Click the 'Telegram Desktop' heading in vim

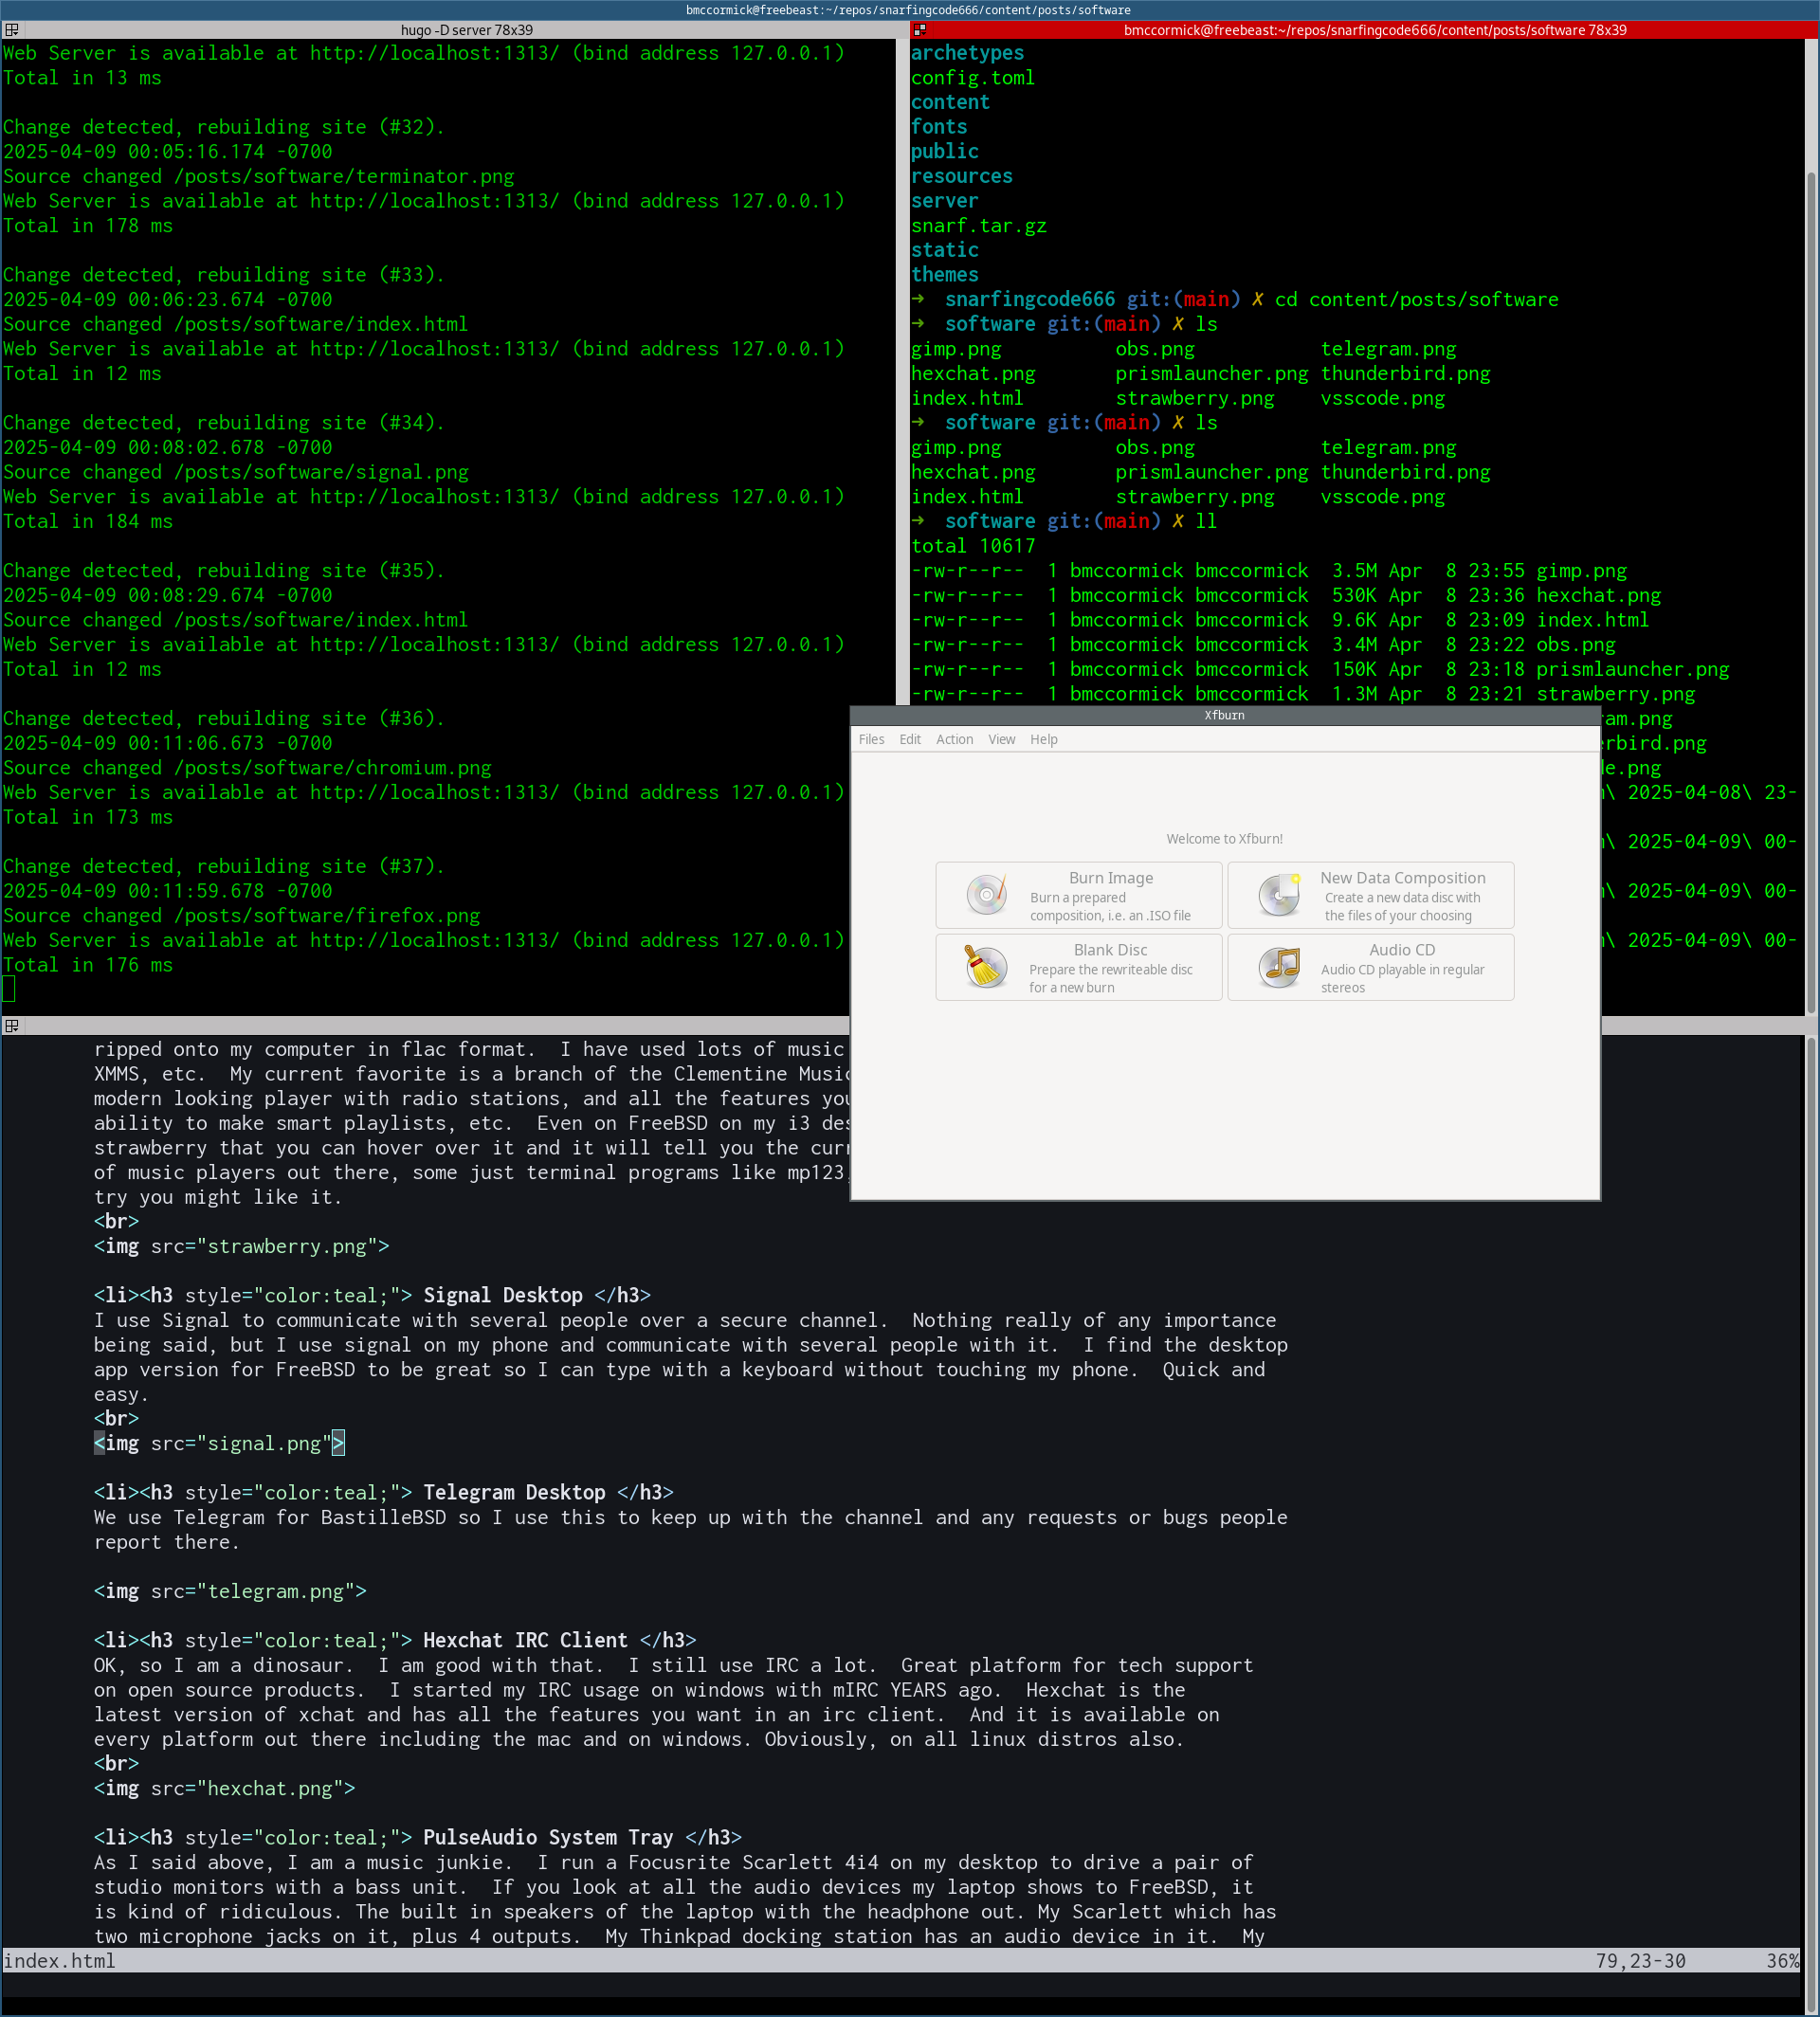tap(514, 1492)
